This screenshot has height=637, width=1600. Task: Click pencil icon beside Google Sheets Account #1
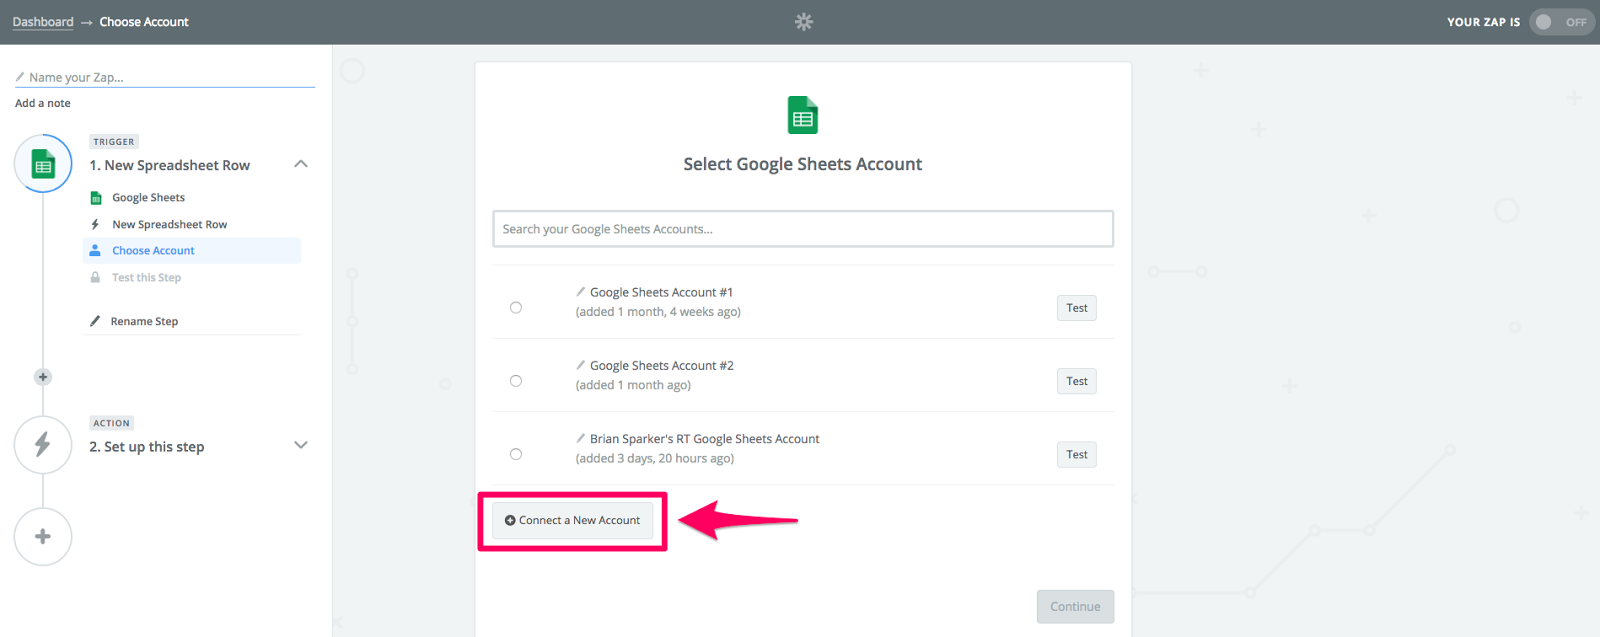coord(580,292)
